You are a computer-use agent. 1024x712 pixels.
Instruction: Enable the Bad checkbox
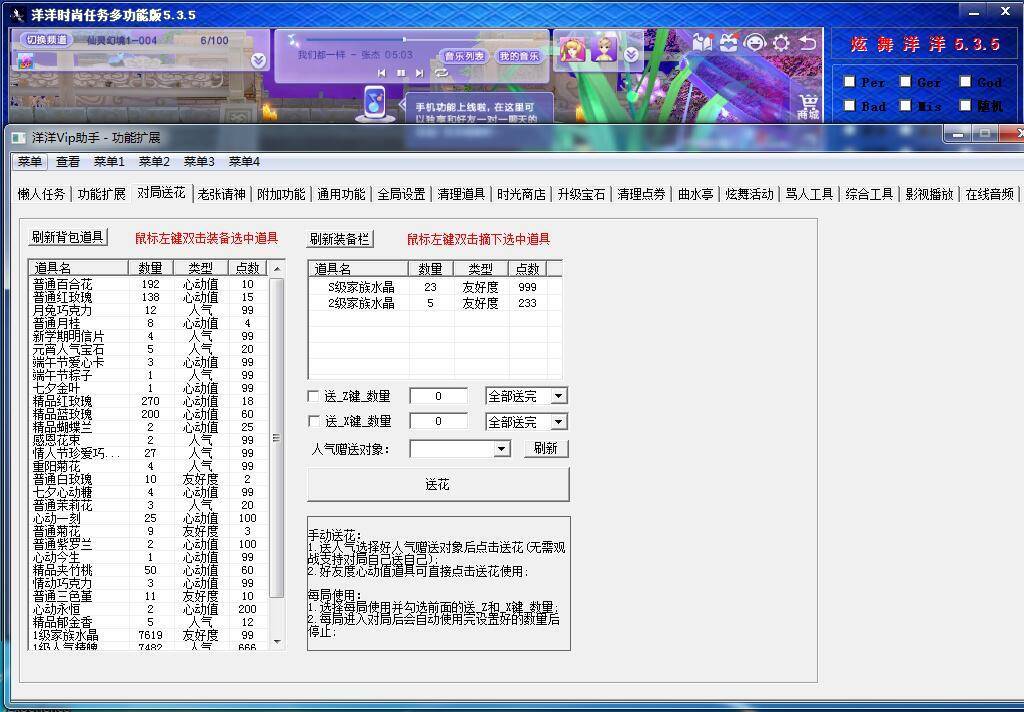coord(849,105)
